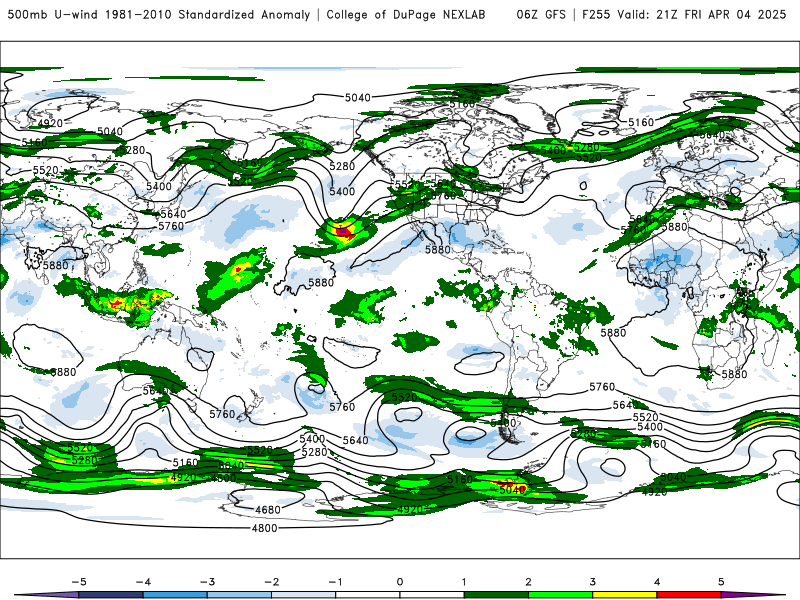Click the '4680' contour label near Antarctica
Screen dimensions: 800x600
click(268, 510)
